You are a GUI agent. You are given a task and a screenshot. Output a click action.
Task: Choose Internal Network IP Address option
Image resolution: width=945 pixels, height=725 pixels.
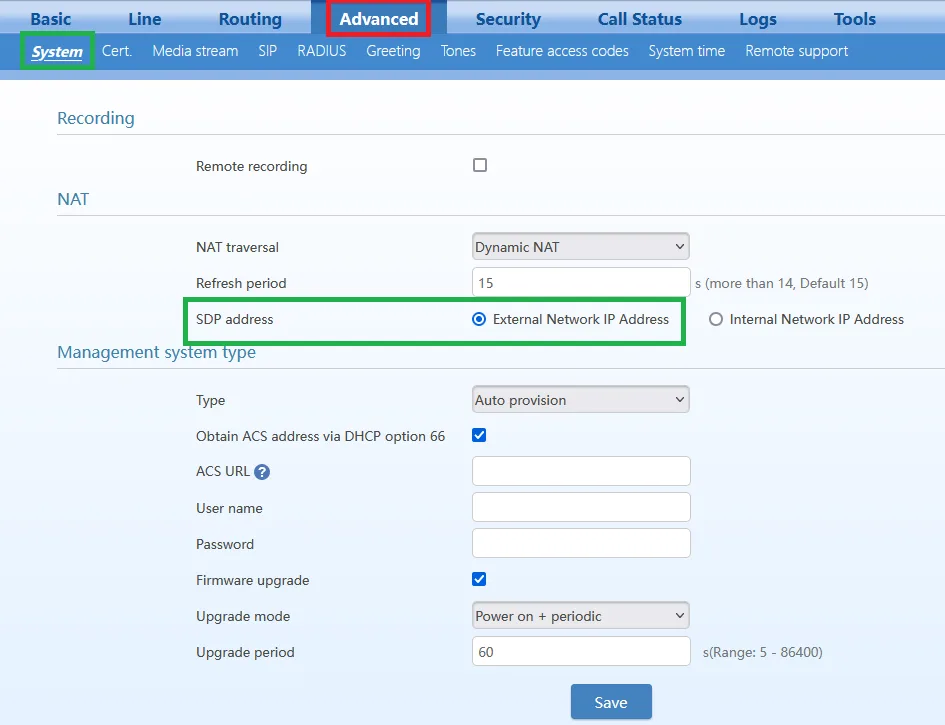pos(715,319)
